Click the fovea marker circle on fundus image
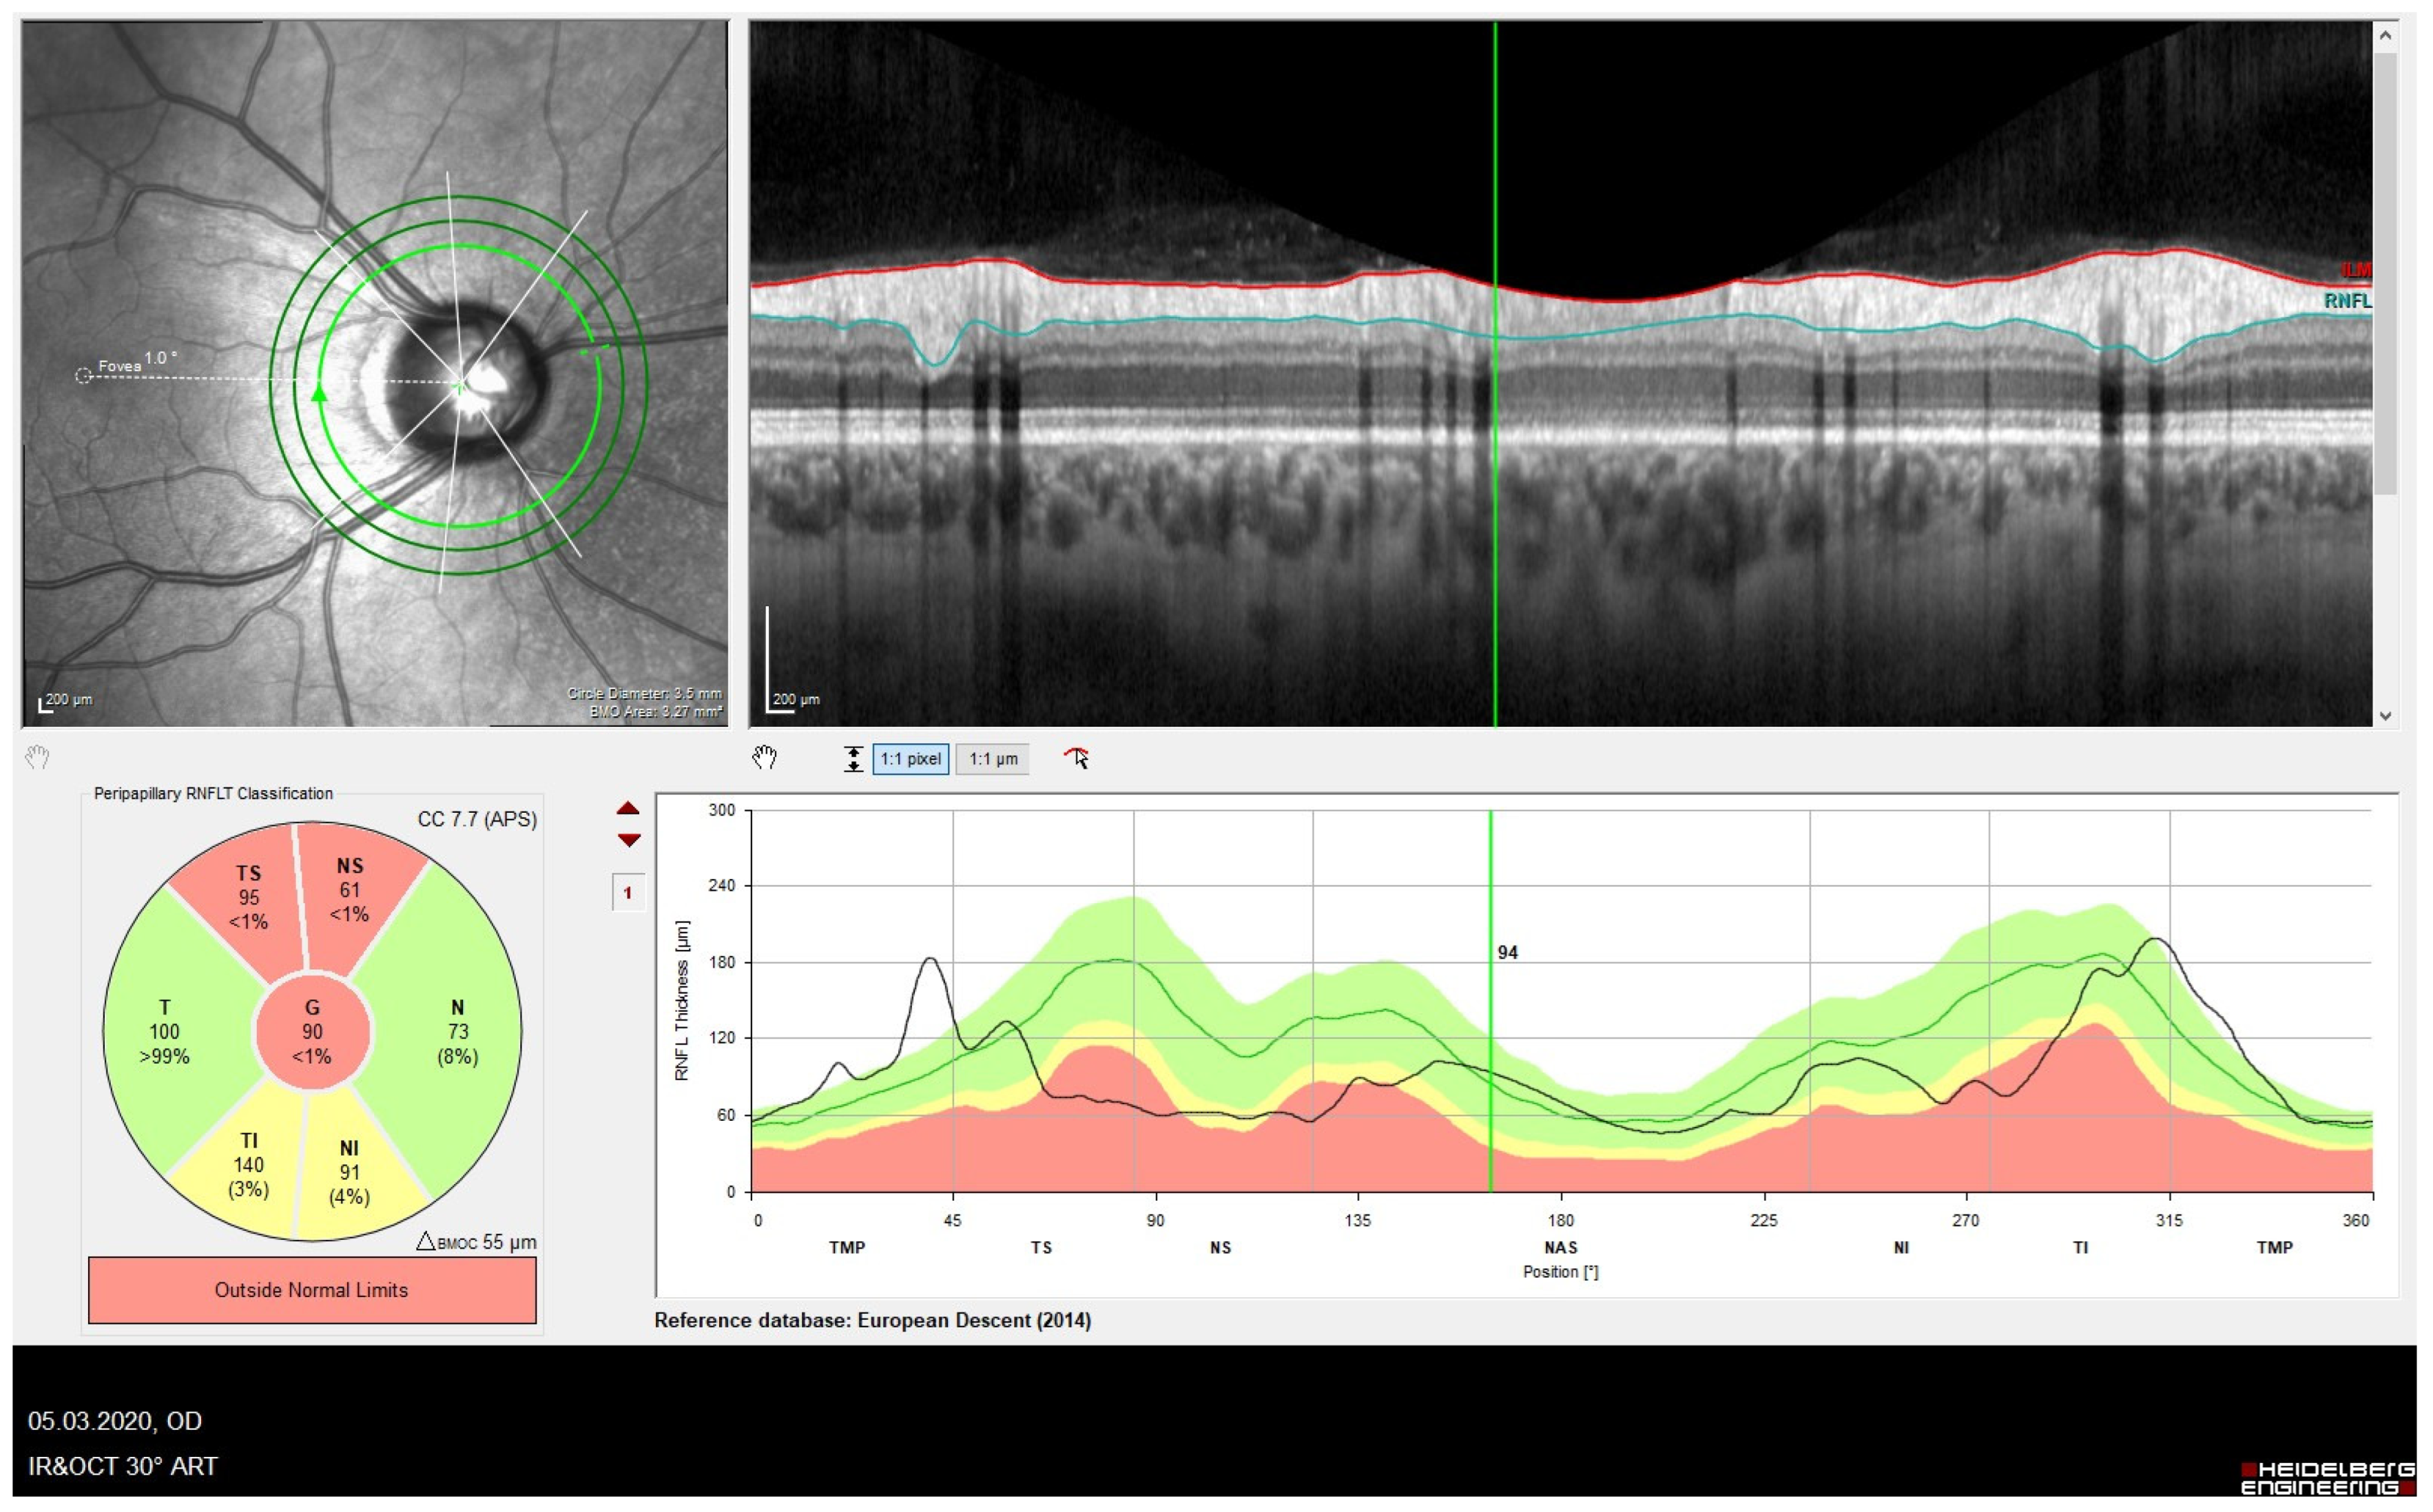This screenshot has width=2433, height=1512. pos(84,376)
